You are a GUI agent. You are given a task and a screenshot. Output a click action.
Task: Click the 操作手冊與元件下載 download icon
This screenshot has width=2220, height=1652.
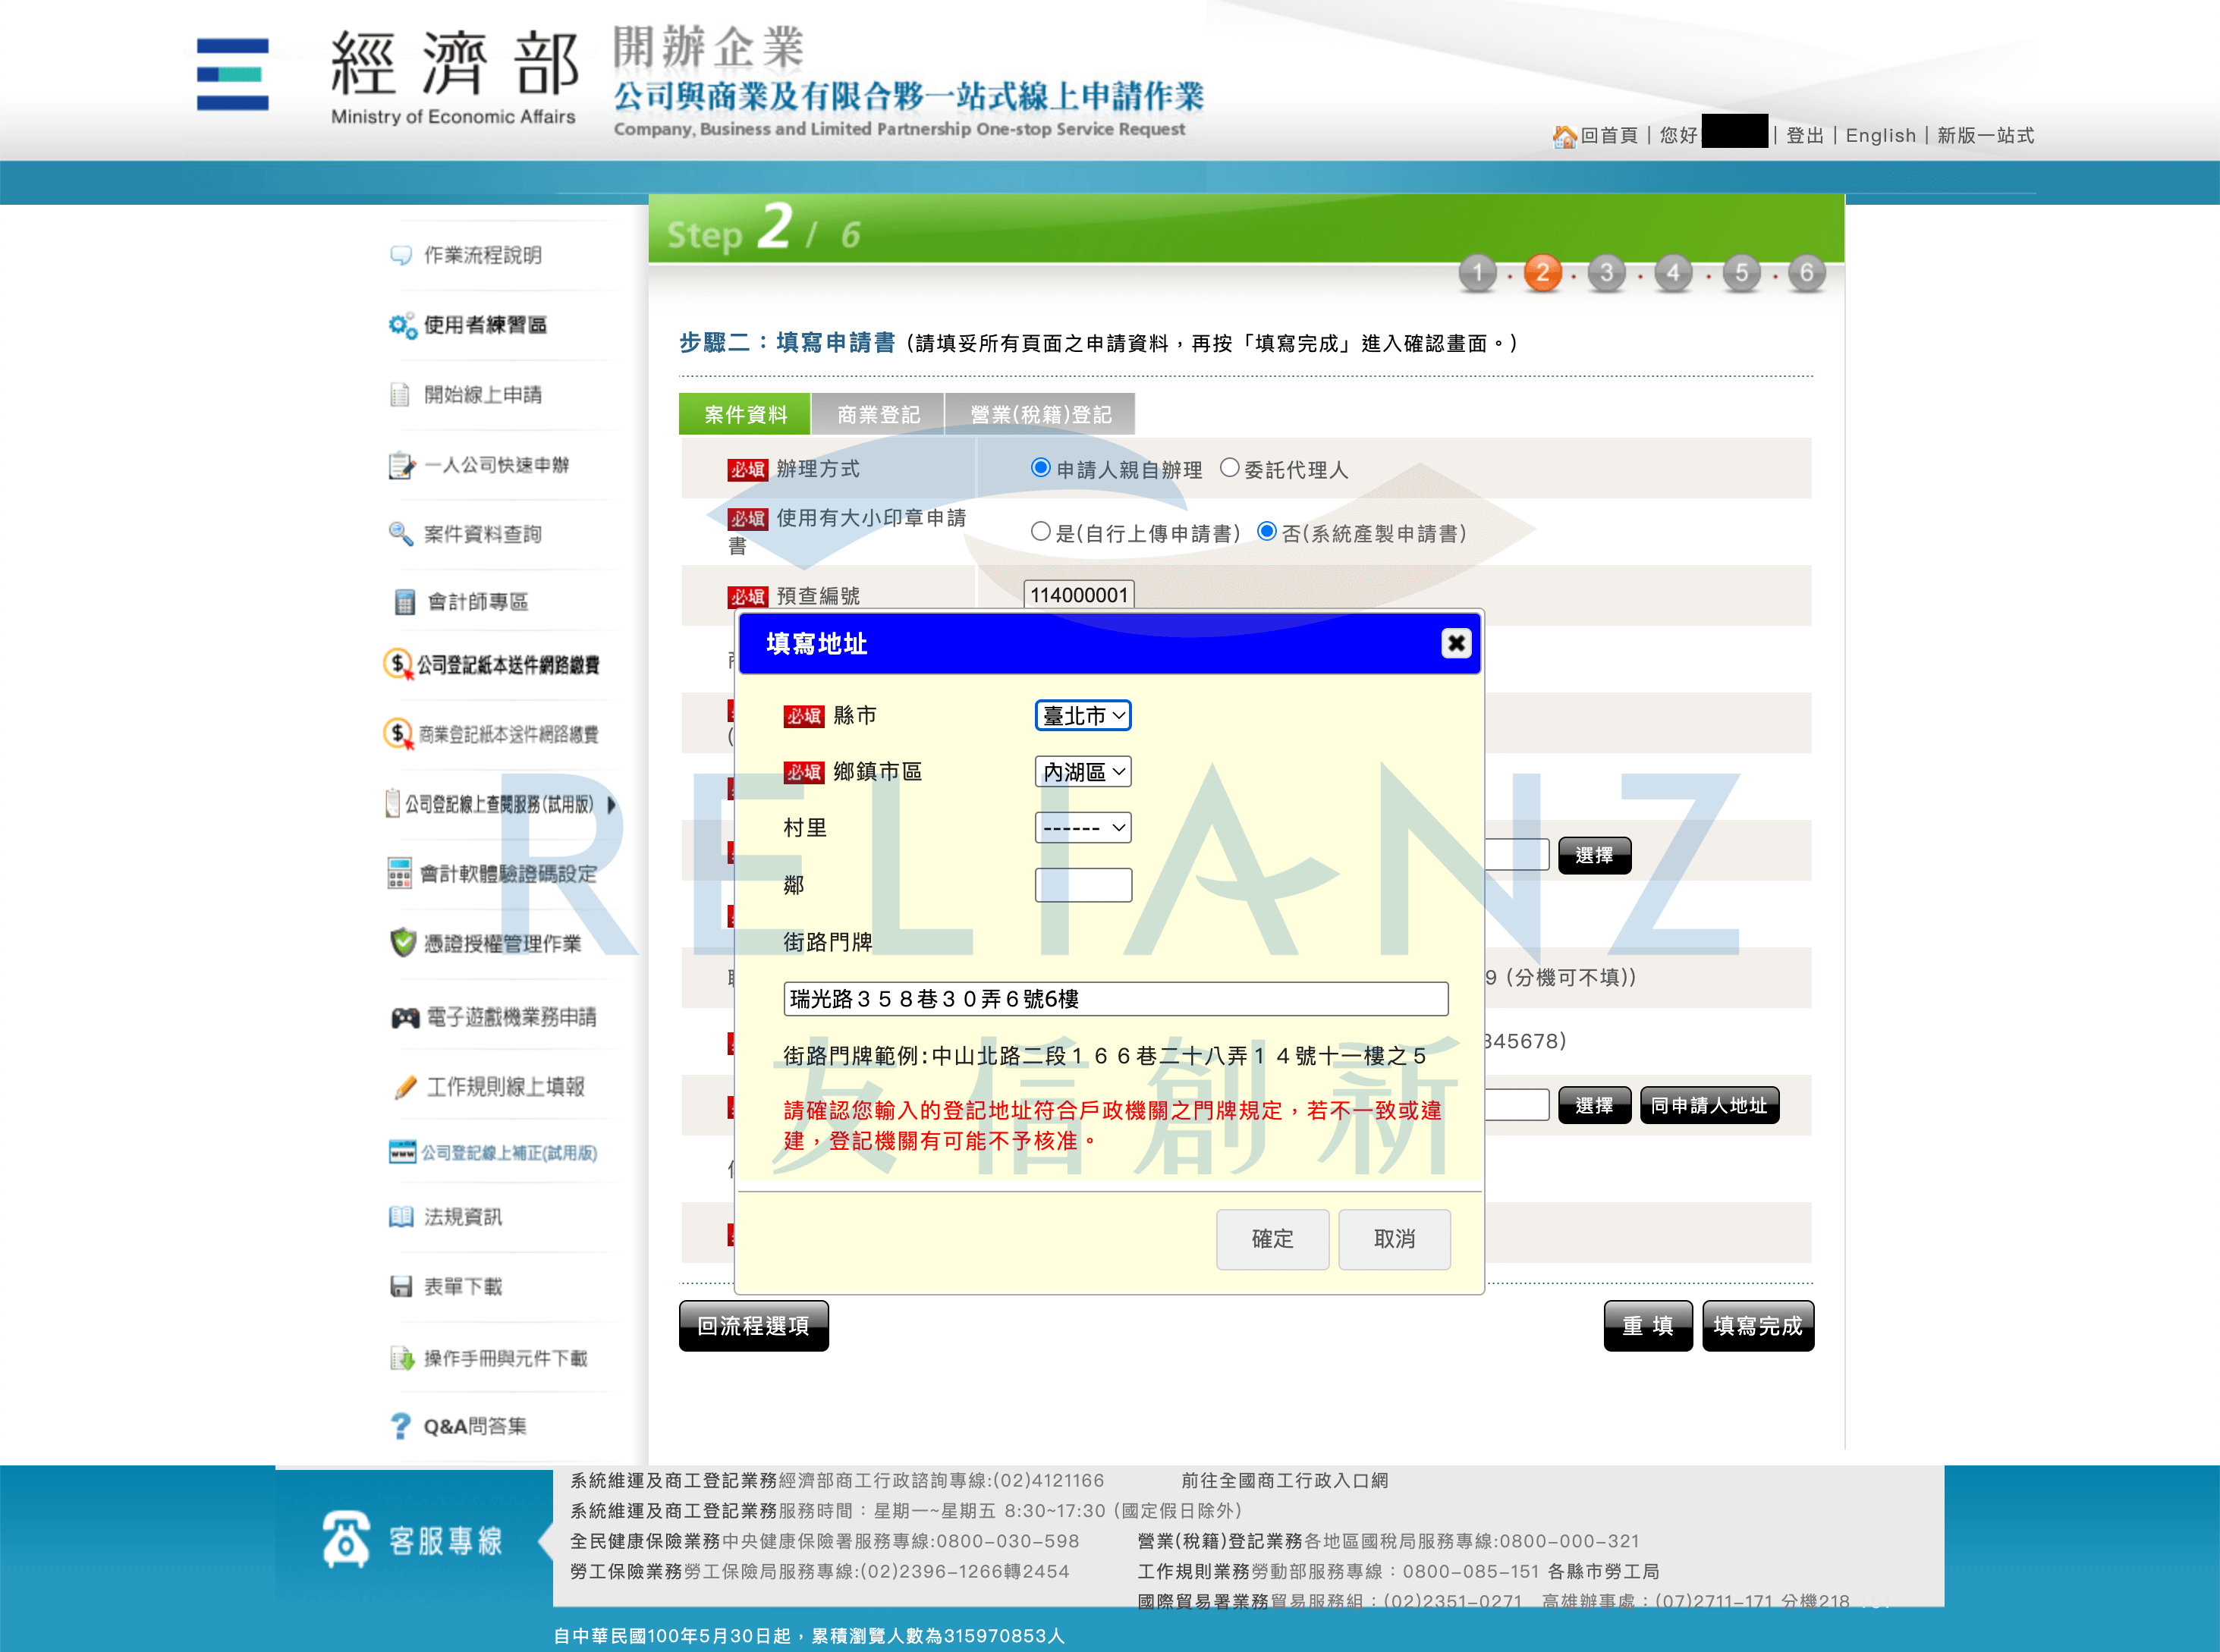[x=401, y=1358]
